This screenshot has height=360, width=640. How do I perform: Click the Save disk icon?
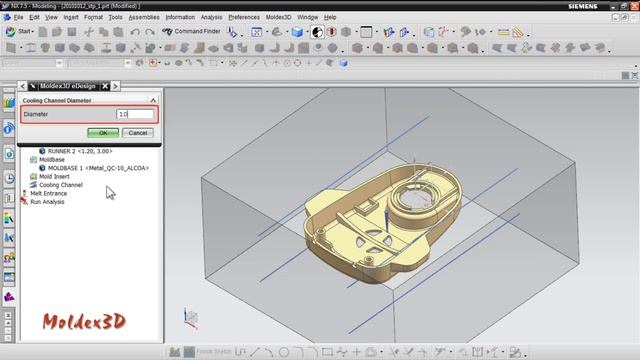[72, 32]
